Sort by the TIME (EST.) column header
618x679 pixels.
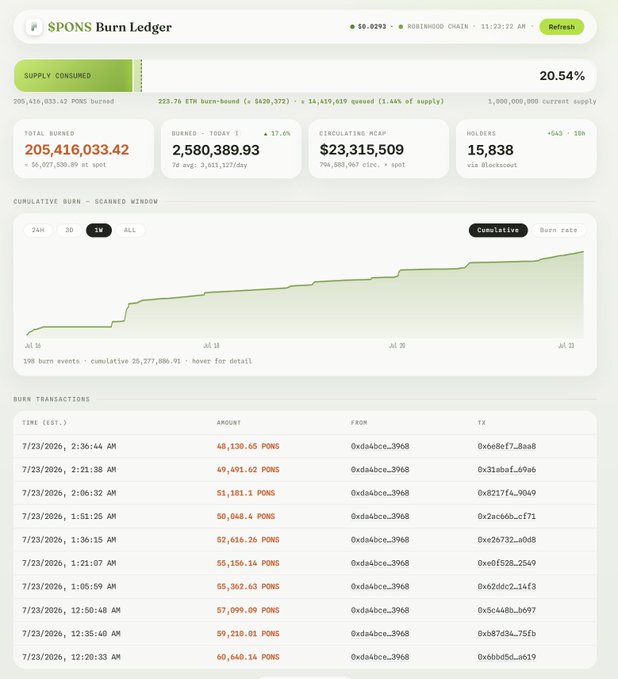tap(44, 423)
